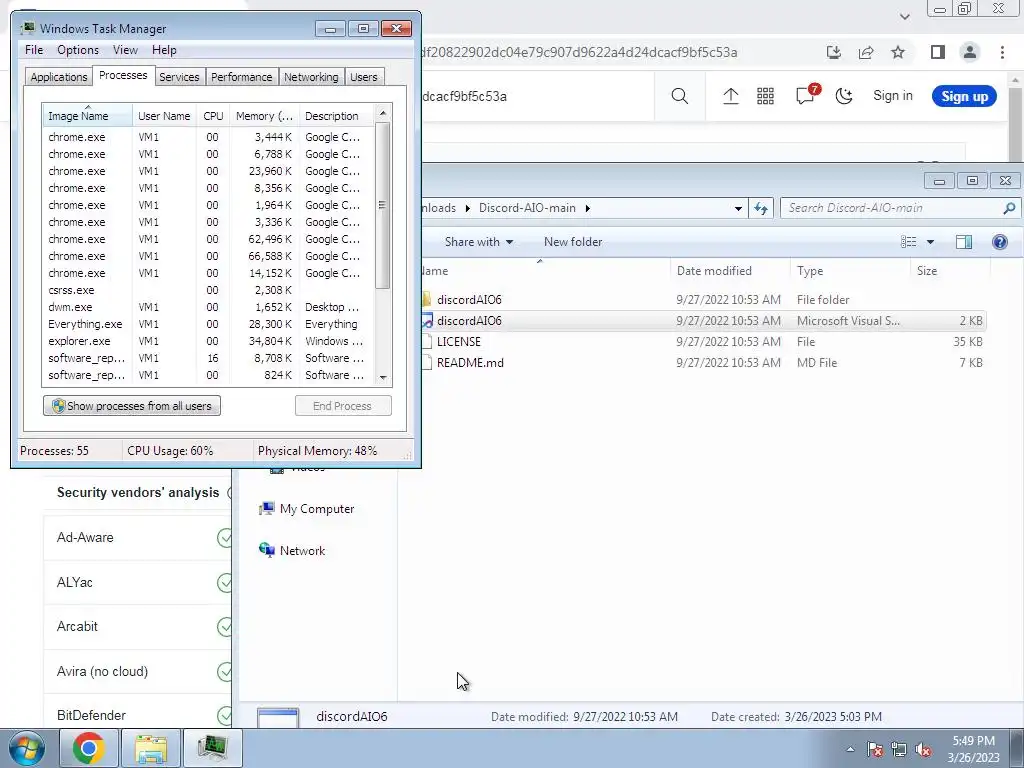
Task: Sort processes by Image Name column
Action: (x=88, y=116)
